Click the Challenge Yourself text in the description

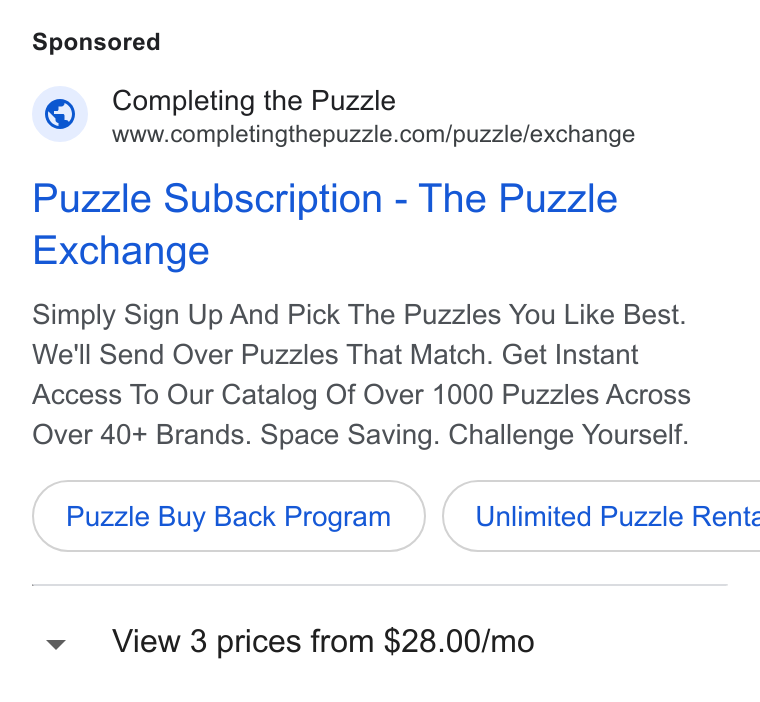pyautogui.click(x=569, y=435)
